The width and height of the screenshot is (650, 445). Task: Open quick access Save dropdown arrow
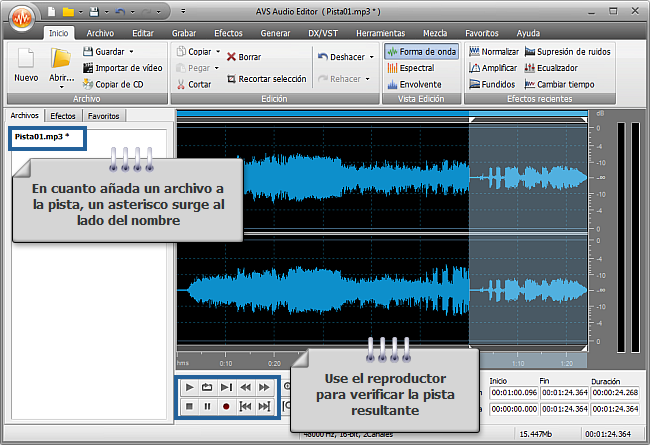click(106, 12)
